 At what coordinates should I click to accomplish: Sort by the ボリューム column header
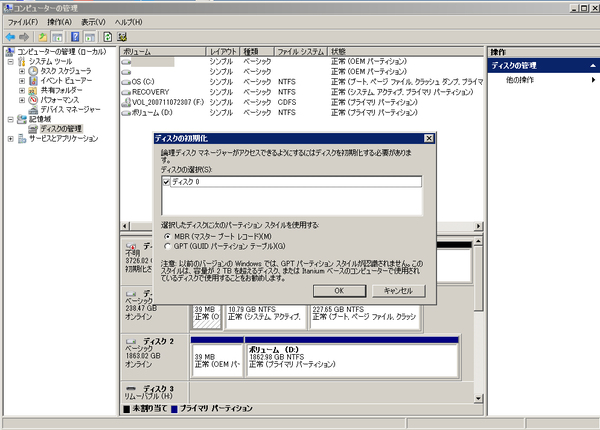coord(163,52)
